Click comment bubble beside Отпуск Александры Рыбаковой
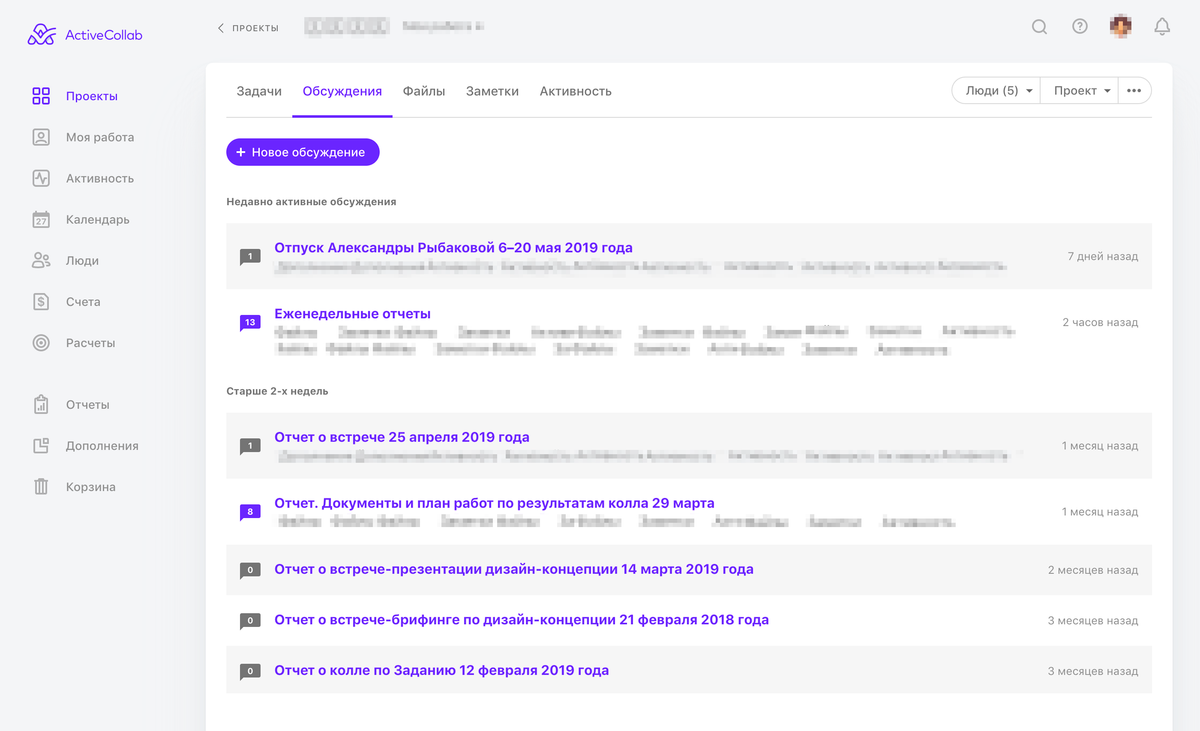 [x=250, y=257]
